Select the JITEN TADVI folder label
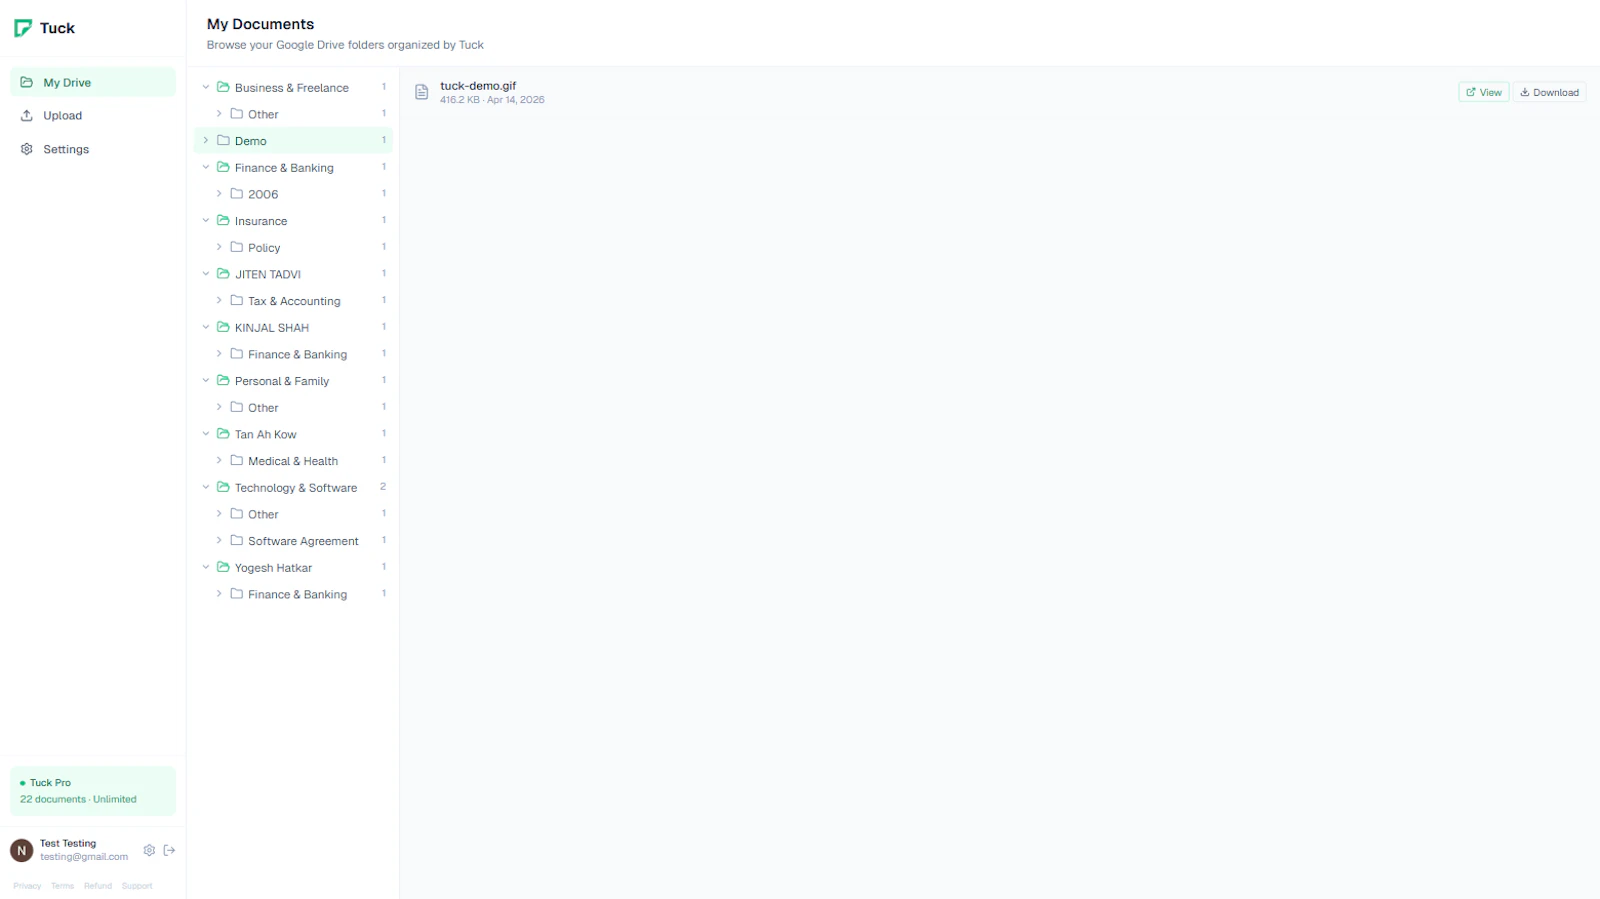Screen dimensions: 1600x899 [x=268, y=274]
